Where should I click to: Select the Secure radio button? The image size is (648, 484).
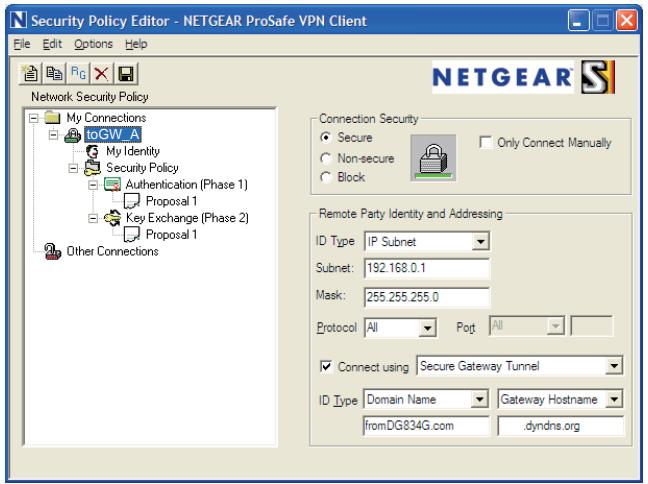coord(326,137)
